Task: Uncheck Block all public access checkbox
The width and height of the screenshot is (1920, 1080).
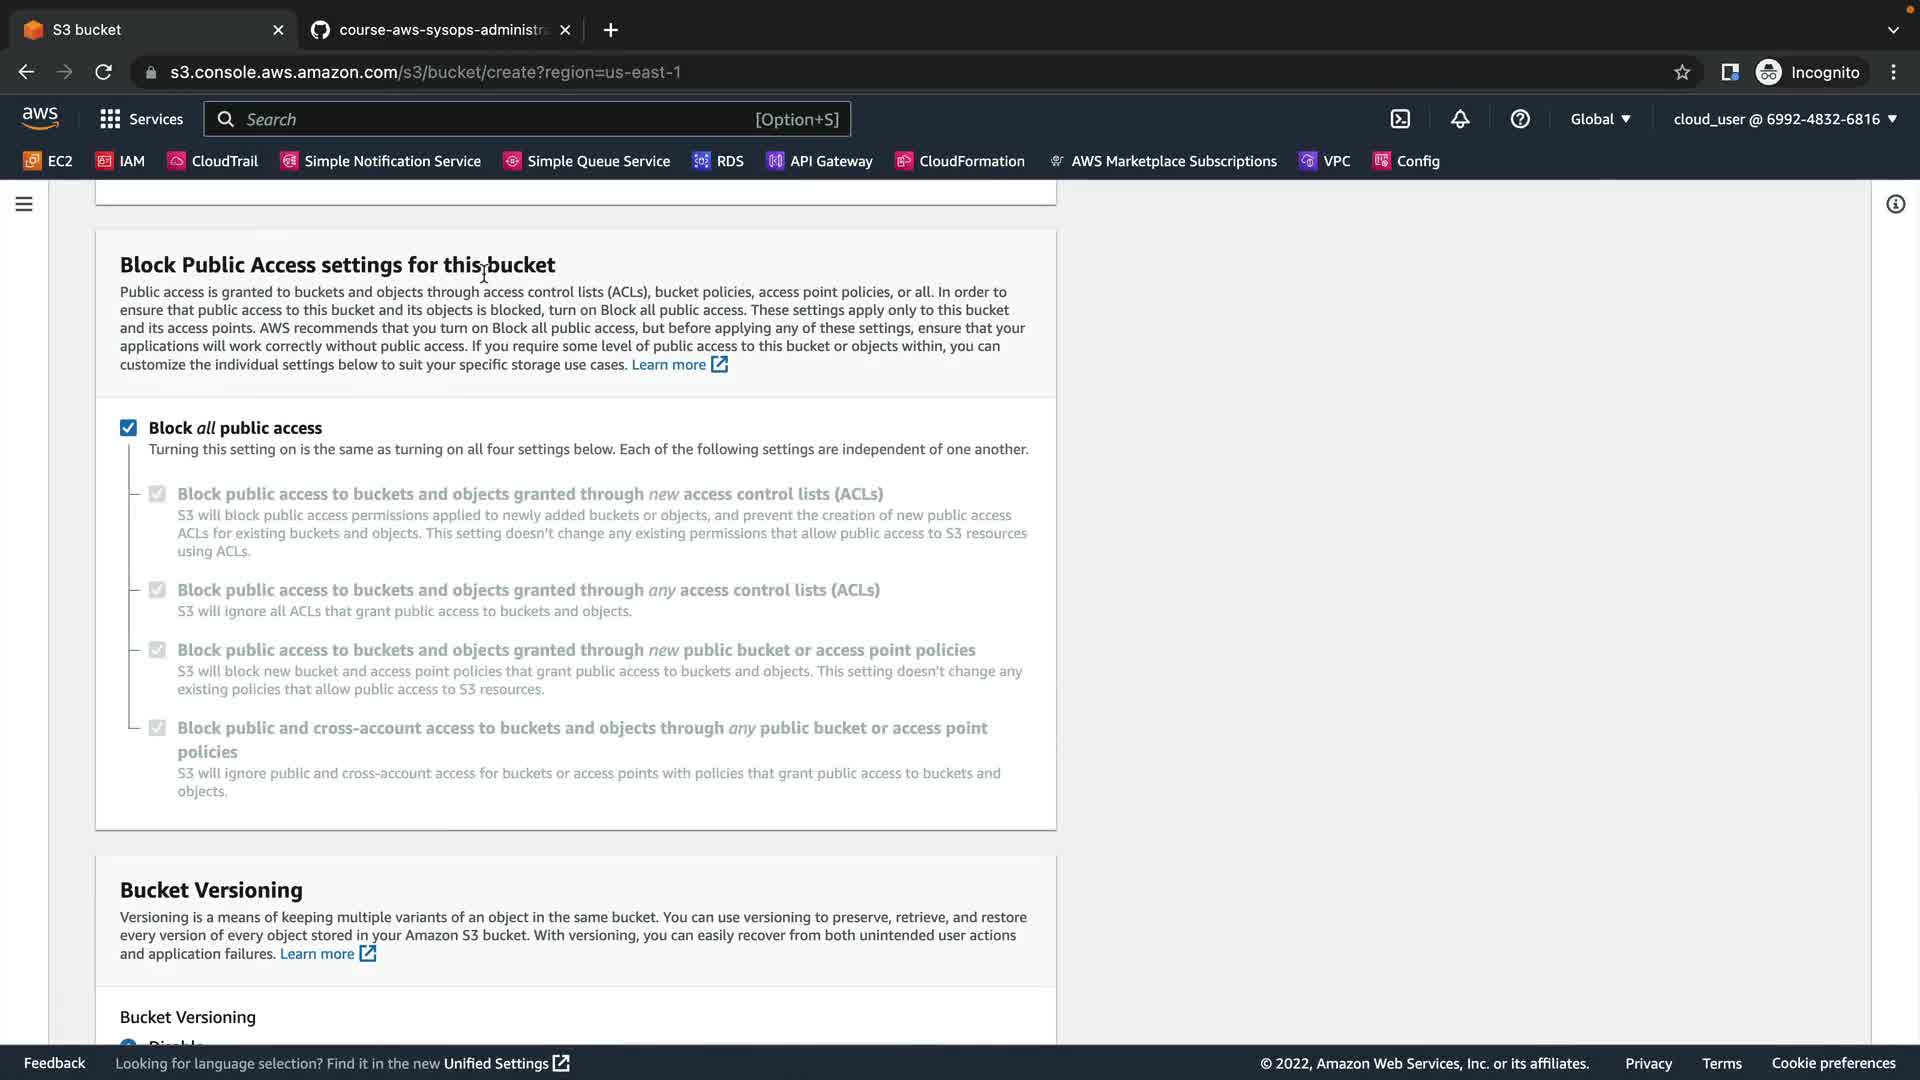Action: (128, 428)
